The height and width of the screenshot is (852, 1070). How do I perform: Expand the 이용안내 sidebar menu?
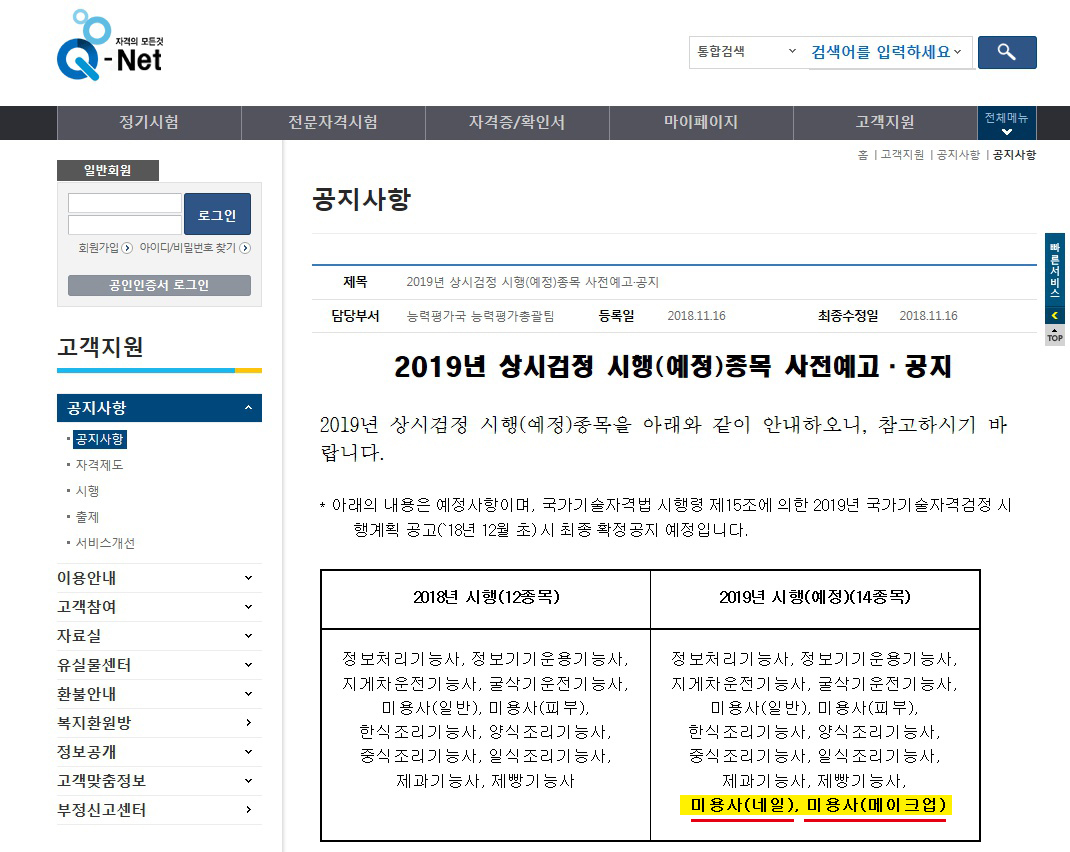pyautogui.click(x=248, y=578)
